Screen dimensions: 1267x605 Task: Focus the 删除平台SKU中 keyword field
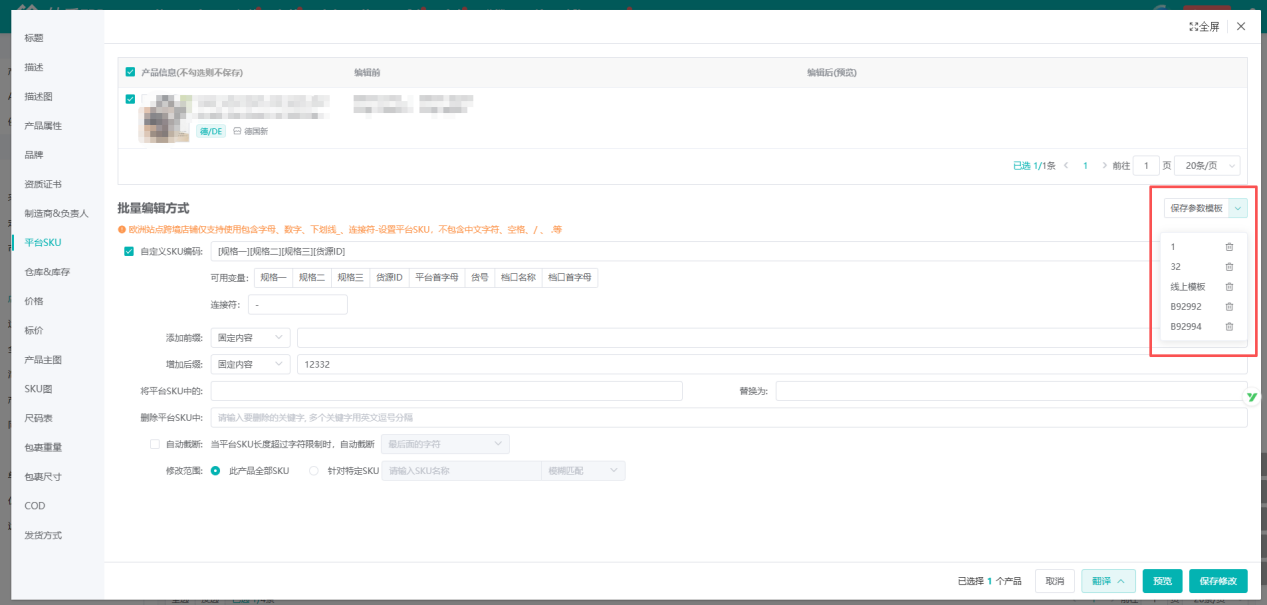tap(729, 417)
